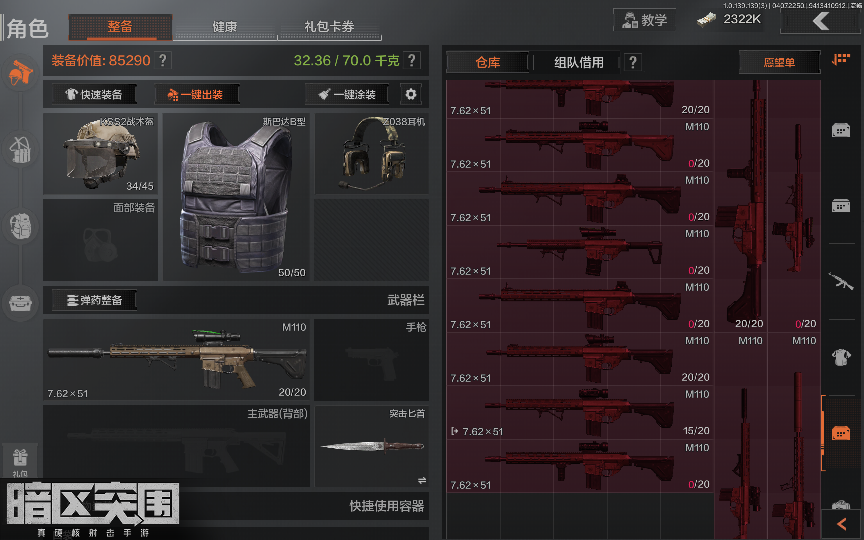
Task: Select the equipped M110 rifle slot
Action: click(x=176, y=360)
